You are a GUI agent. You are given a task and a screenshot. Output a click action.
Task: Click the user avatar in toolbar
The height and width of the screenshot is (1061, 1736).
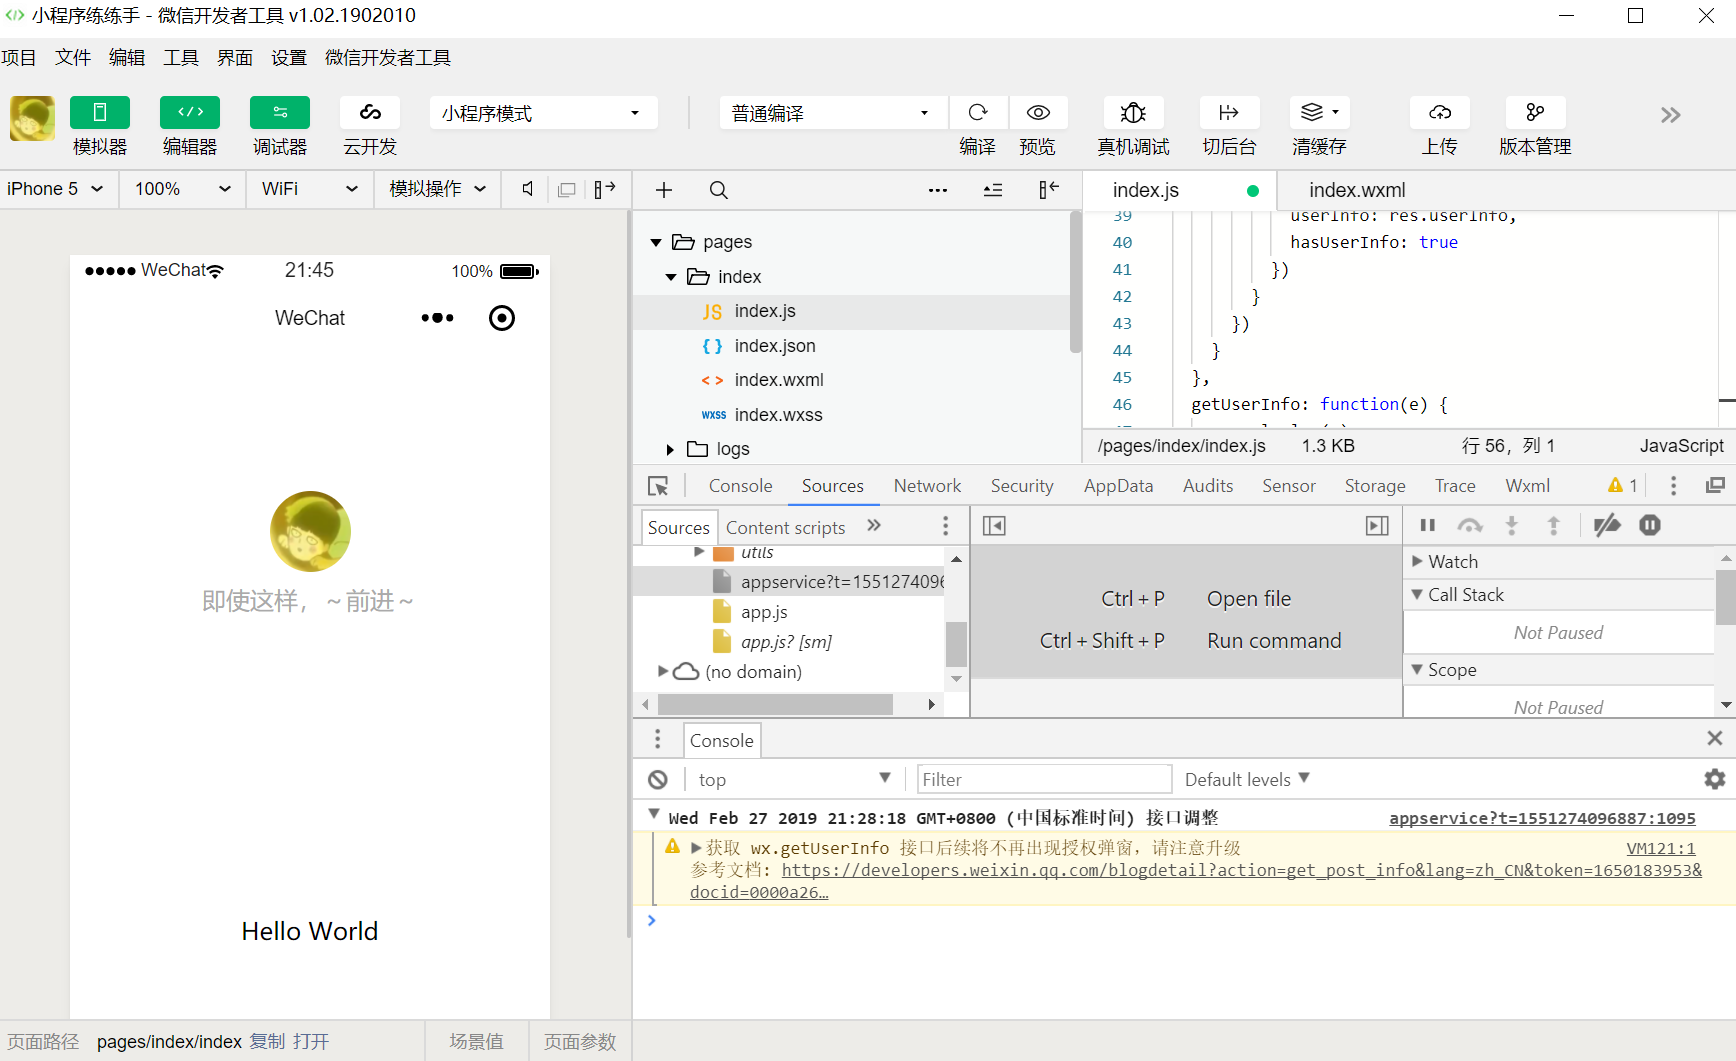[x=32, y=118]
